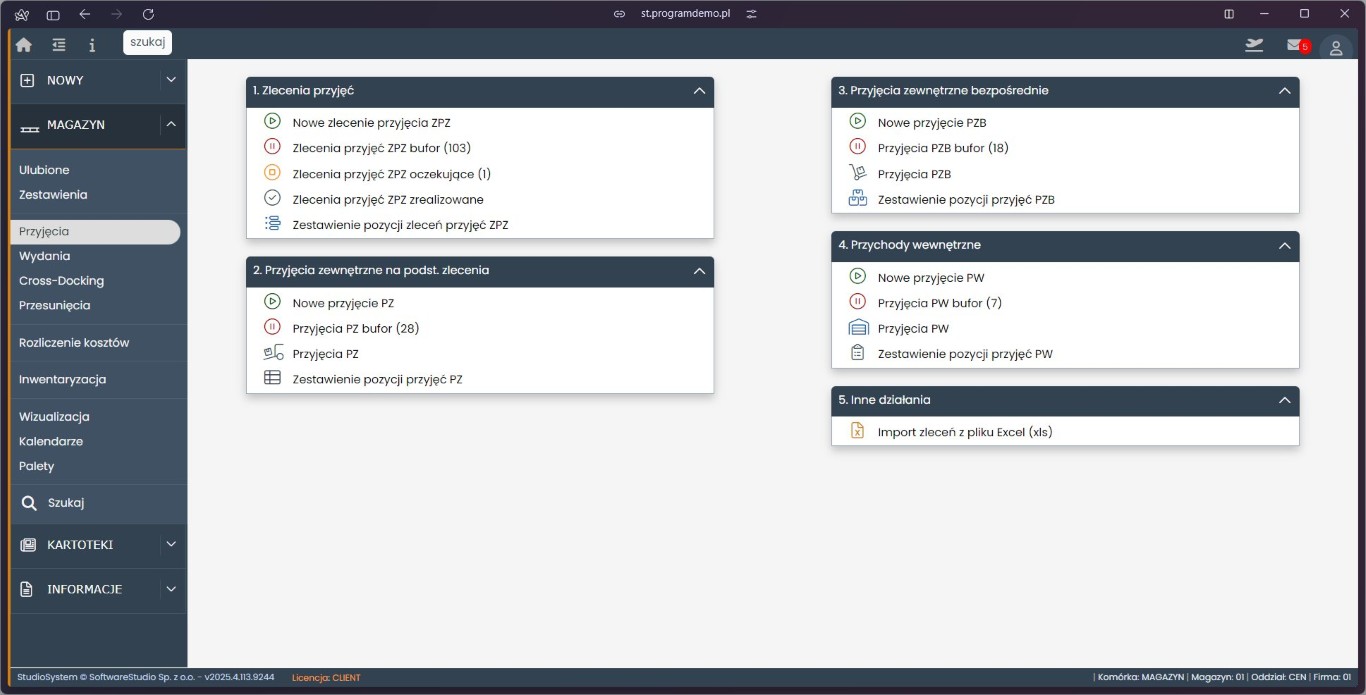Image resolution: width=1366 pixels, height=695 pixels.
Task: Open the info icon in top toolbar
Action: click(92, 45)
